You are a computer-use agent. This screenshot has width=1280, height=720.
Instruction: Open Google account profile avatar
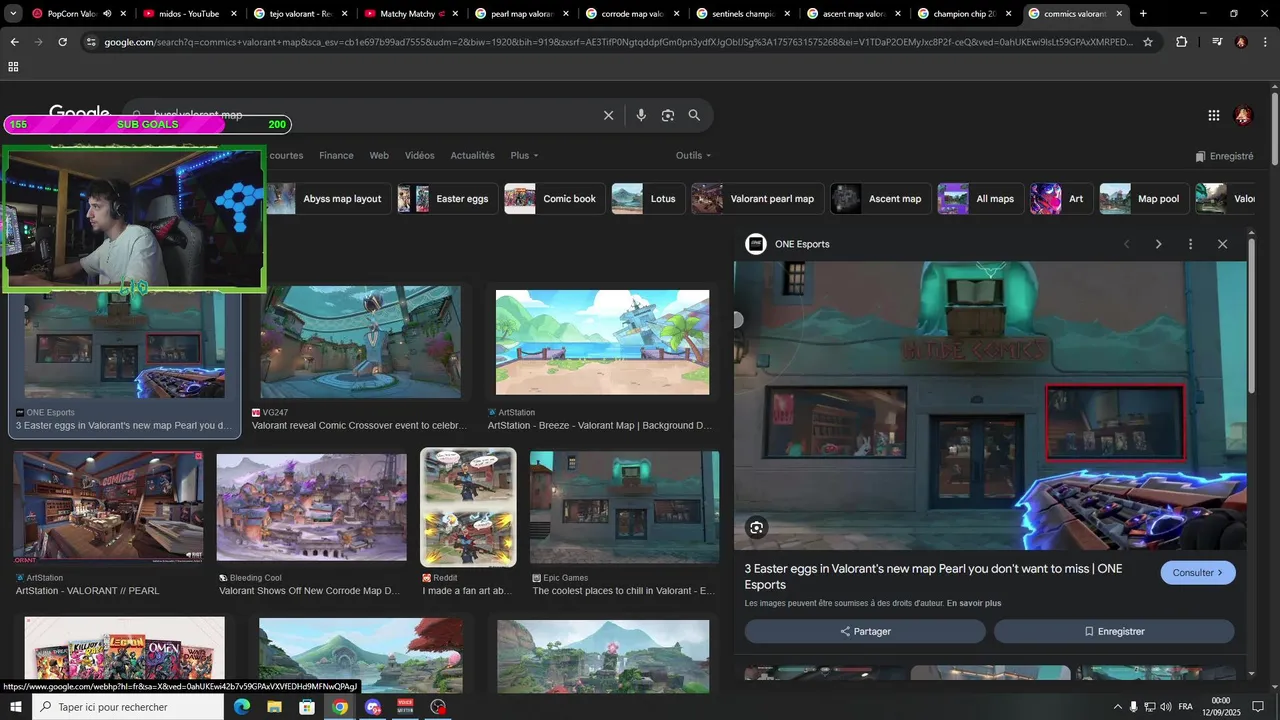click(1243, 115)
